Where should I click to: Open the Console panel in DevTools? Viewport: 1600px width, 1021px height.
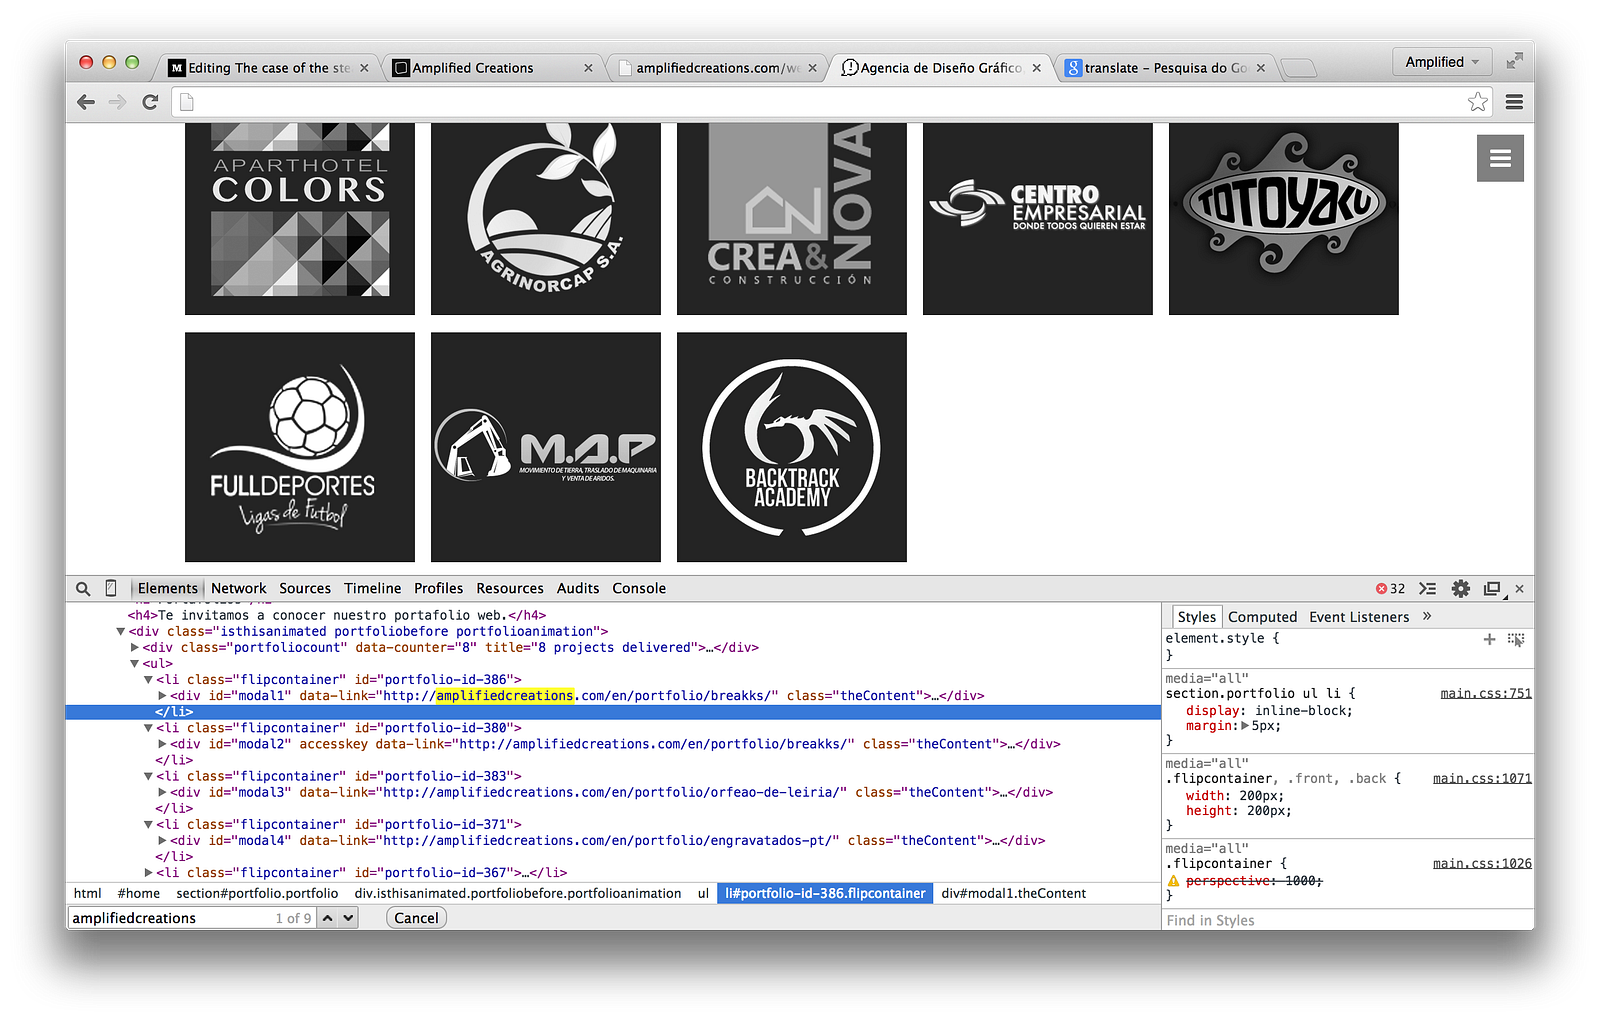pyautogui.click(x=639, y=589)
